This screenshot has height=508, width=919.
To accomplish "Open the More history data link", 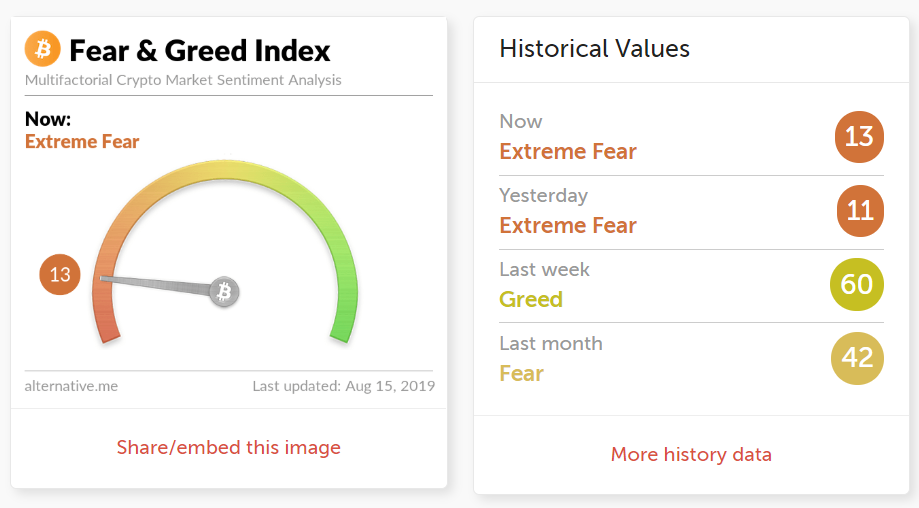I will [691, 455].
